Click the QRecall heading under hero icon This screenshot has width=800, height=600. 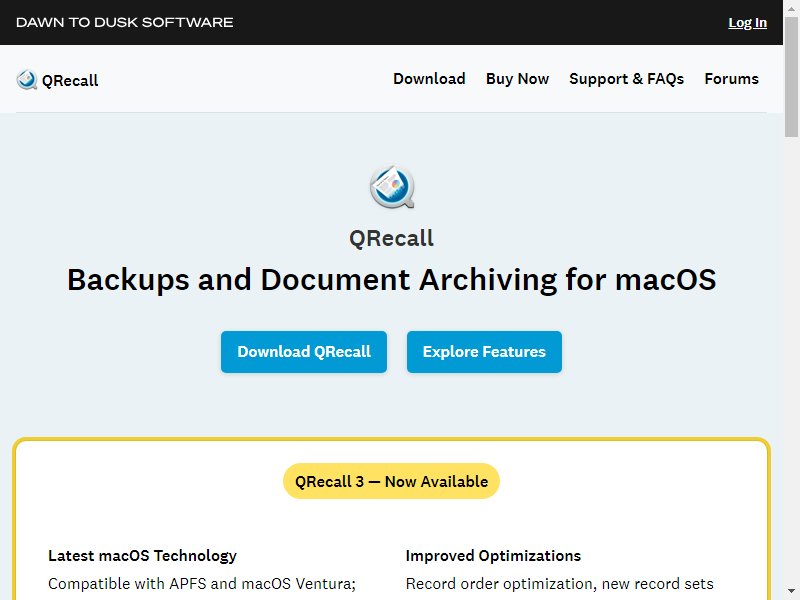[391, 238]
